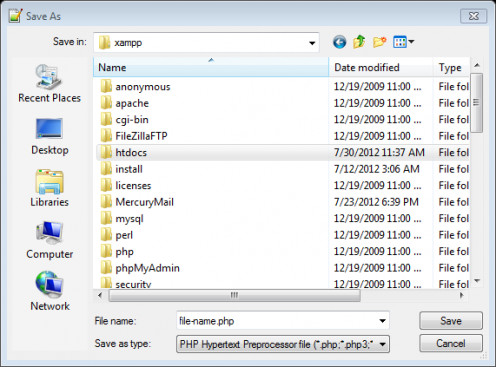The width and height of the screenshot is (496, 367).
Task: Click the Save button
Action: pyautogui.click(x=451, y=321)
